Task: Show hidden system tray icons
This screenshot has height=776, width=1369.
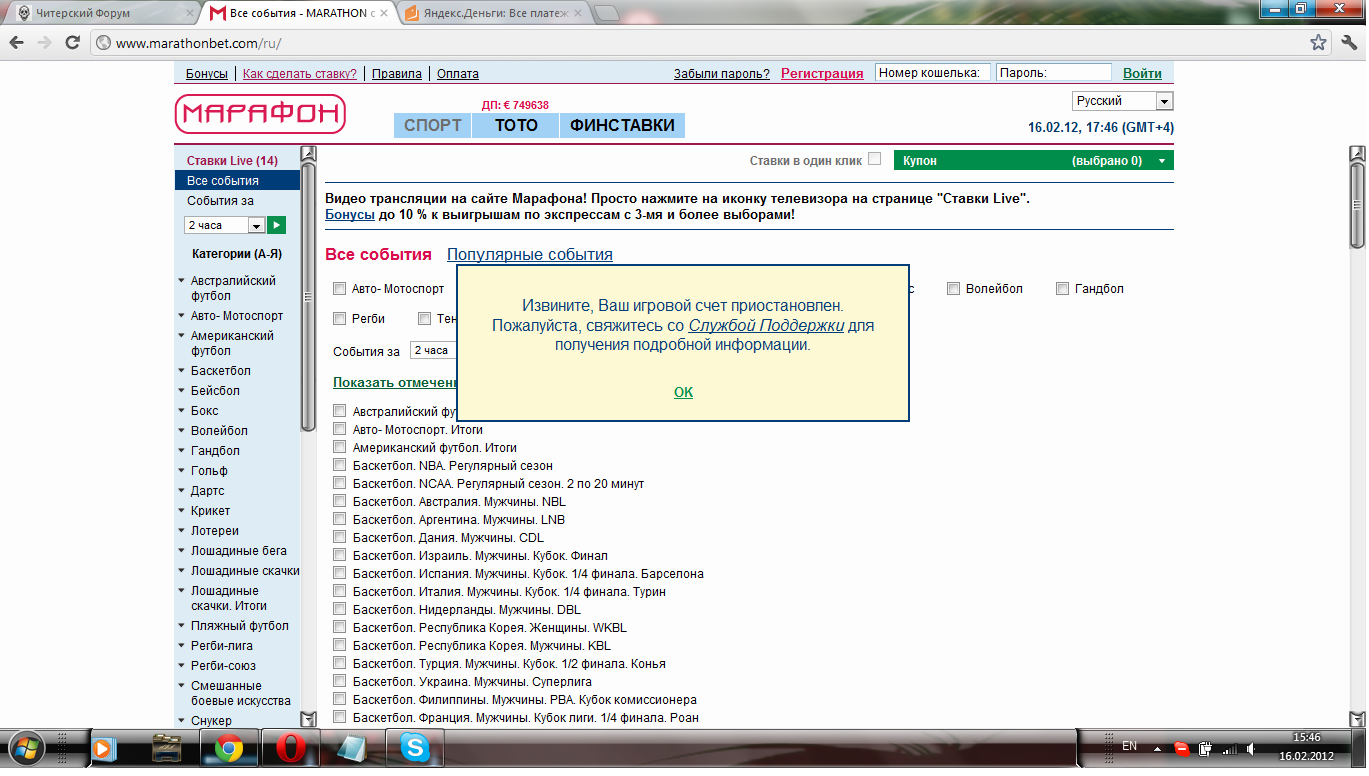Action: pyautogui.click(x=1157, y=748)
